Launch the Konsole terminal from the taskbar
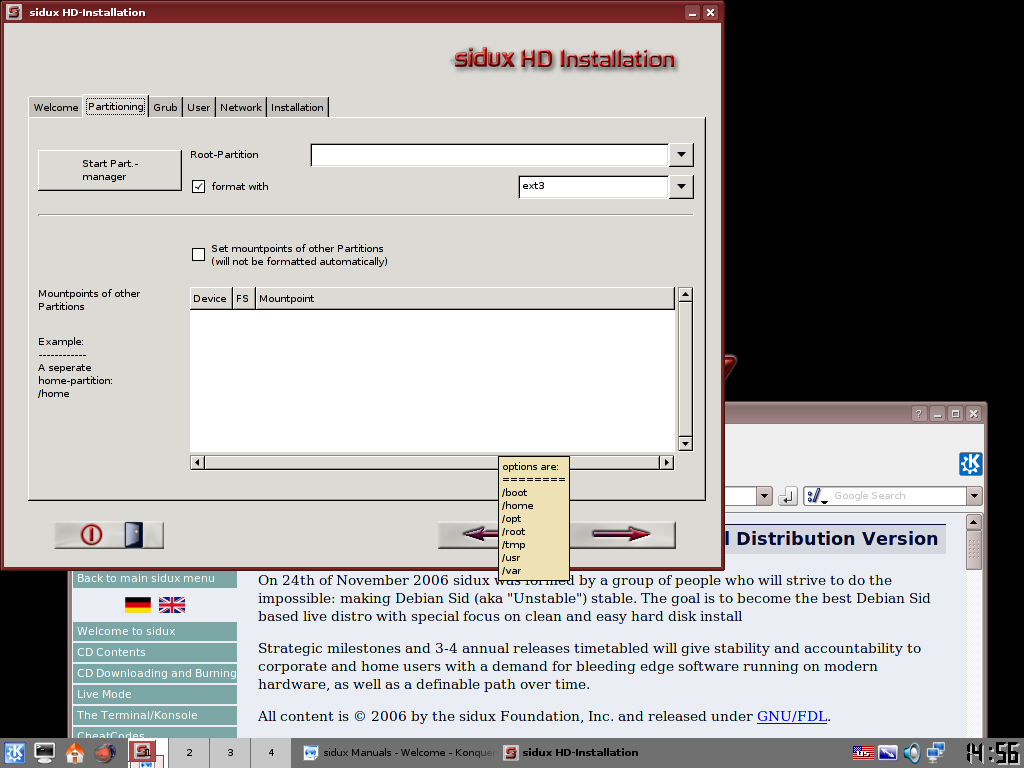 (x=44, y=753)
